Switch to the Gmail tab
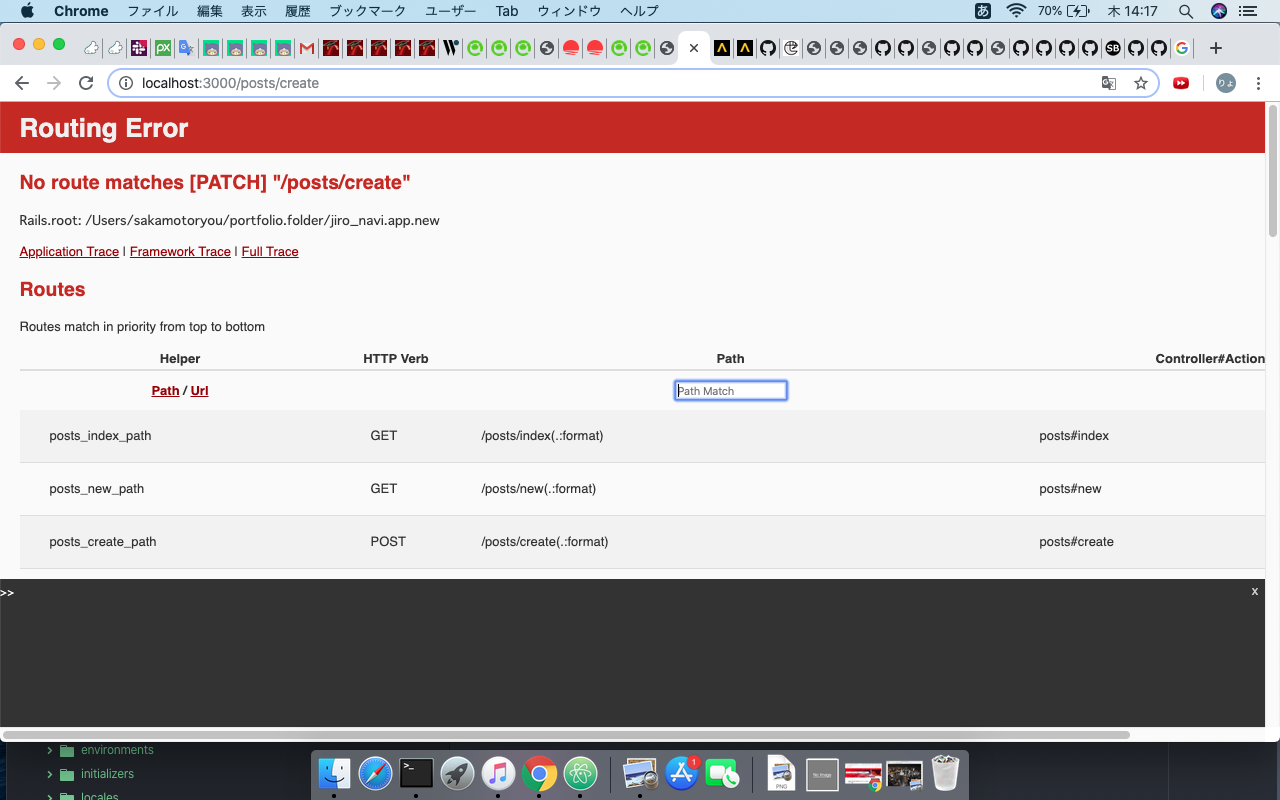1280x800 pixels. pyautogui.click(x=305, y=47)
